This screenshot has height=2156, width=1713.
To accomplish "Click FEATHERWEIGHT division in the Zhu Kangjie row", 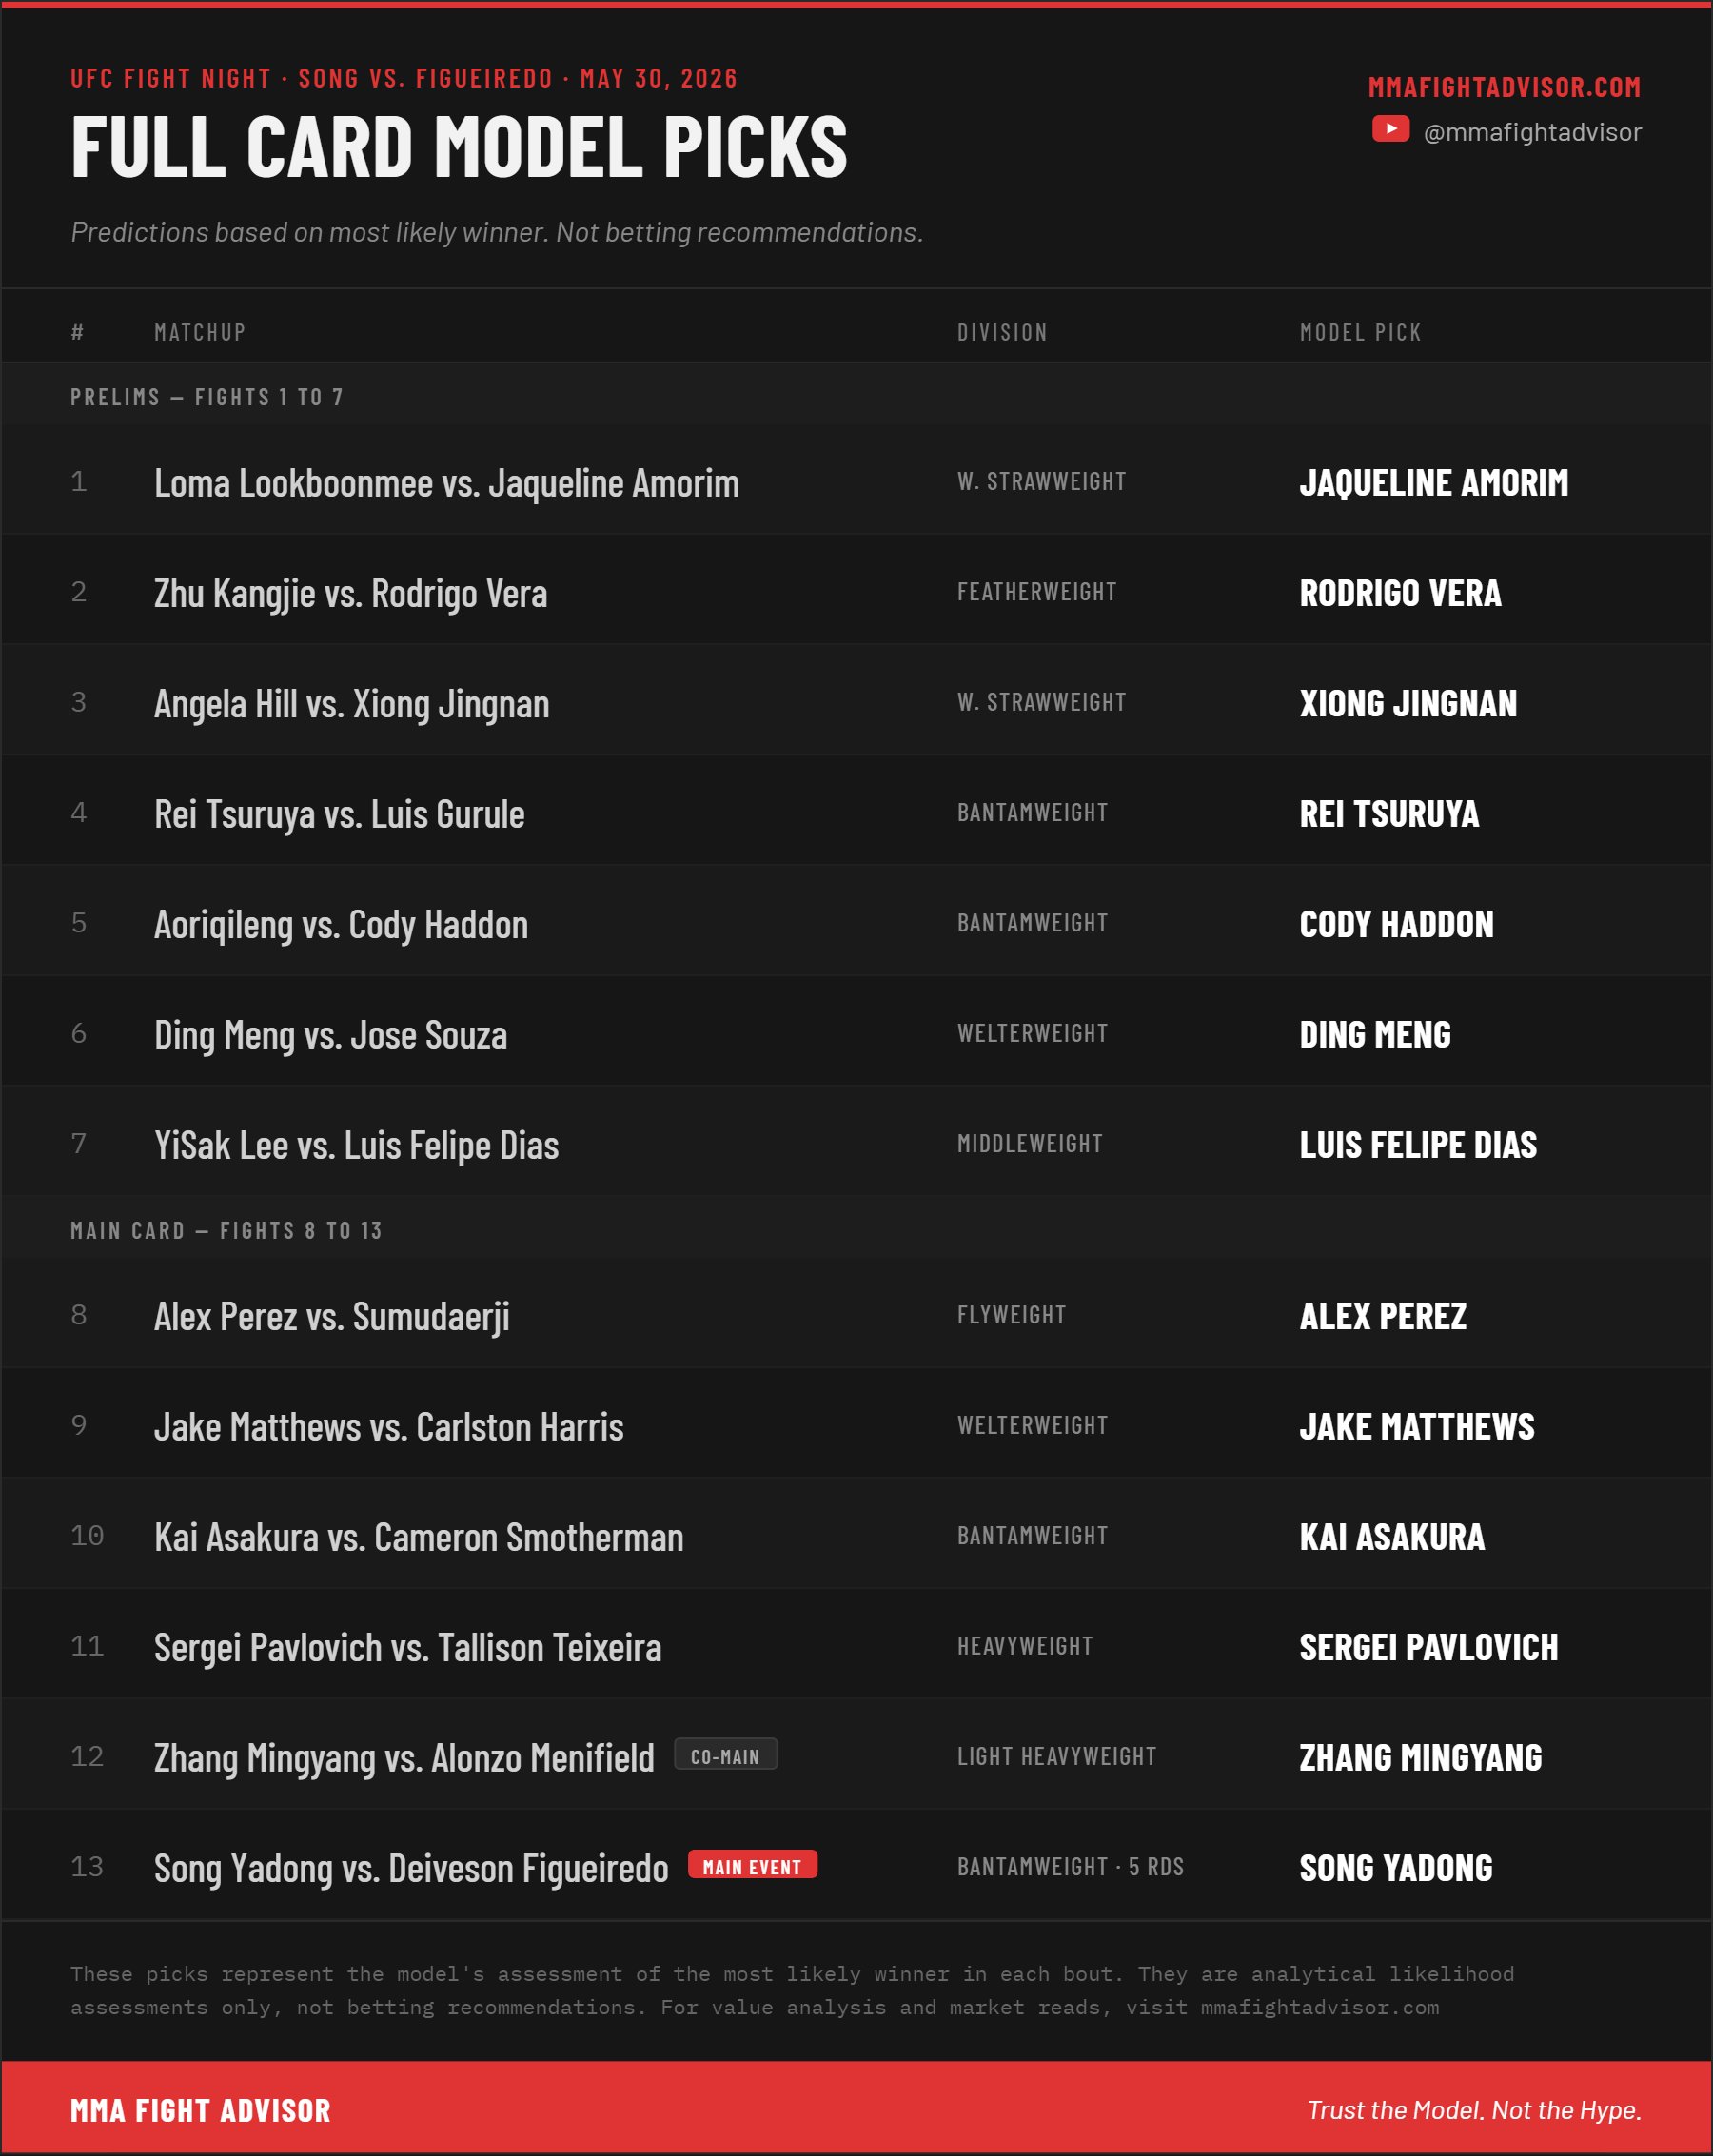I will coord(1036,592).
